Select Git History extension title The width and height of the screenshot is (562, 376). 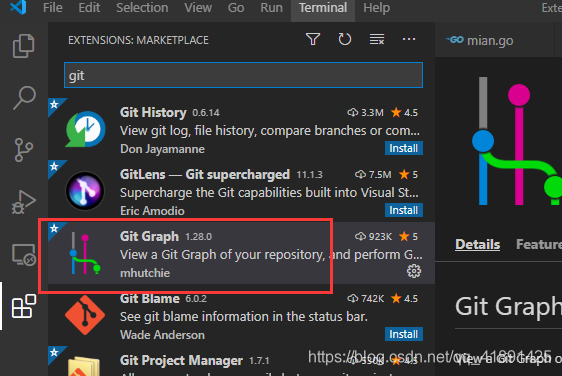click(153, 113)
